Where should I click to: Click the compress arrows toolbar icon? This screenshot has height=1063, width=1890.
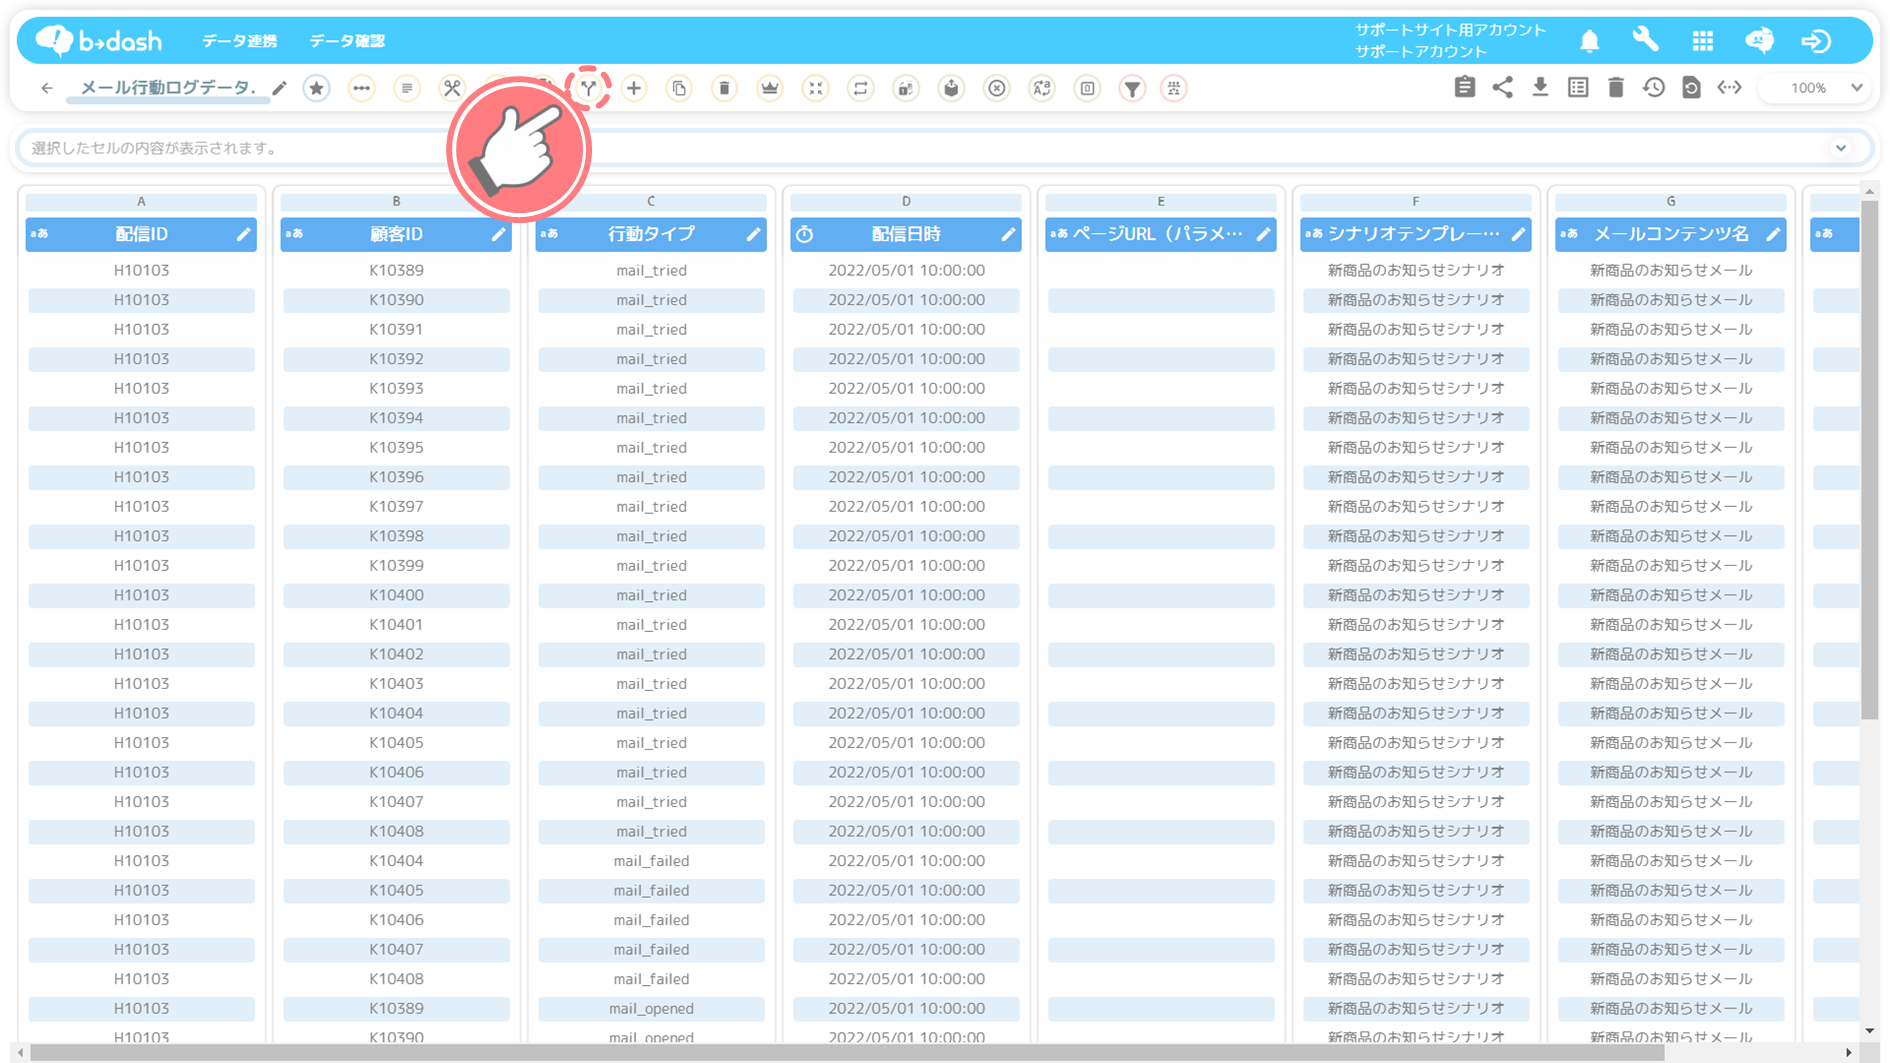click(x=816, y=88)
